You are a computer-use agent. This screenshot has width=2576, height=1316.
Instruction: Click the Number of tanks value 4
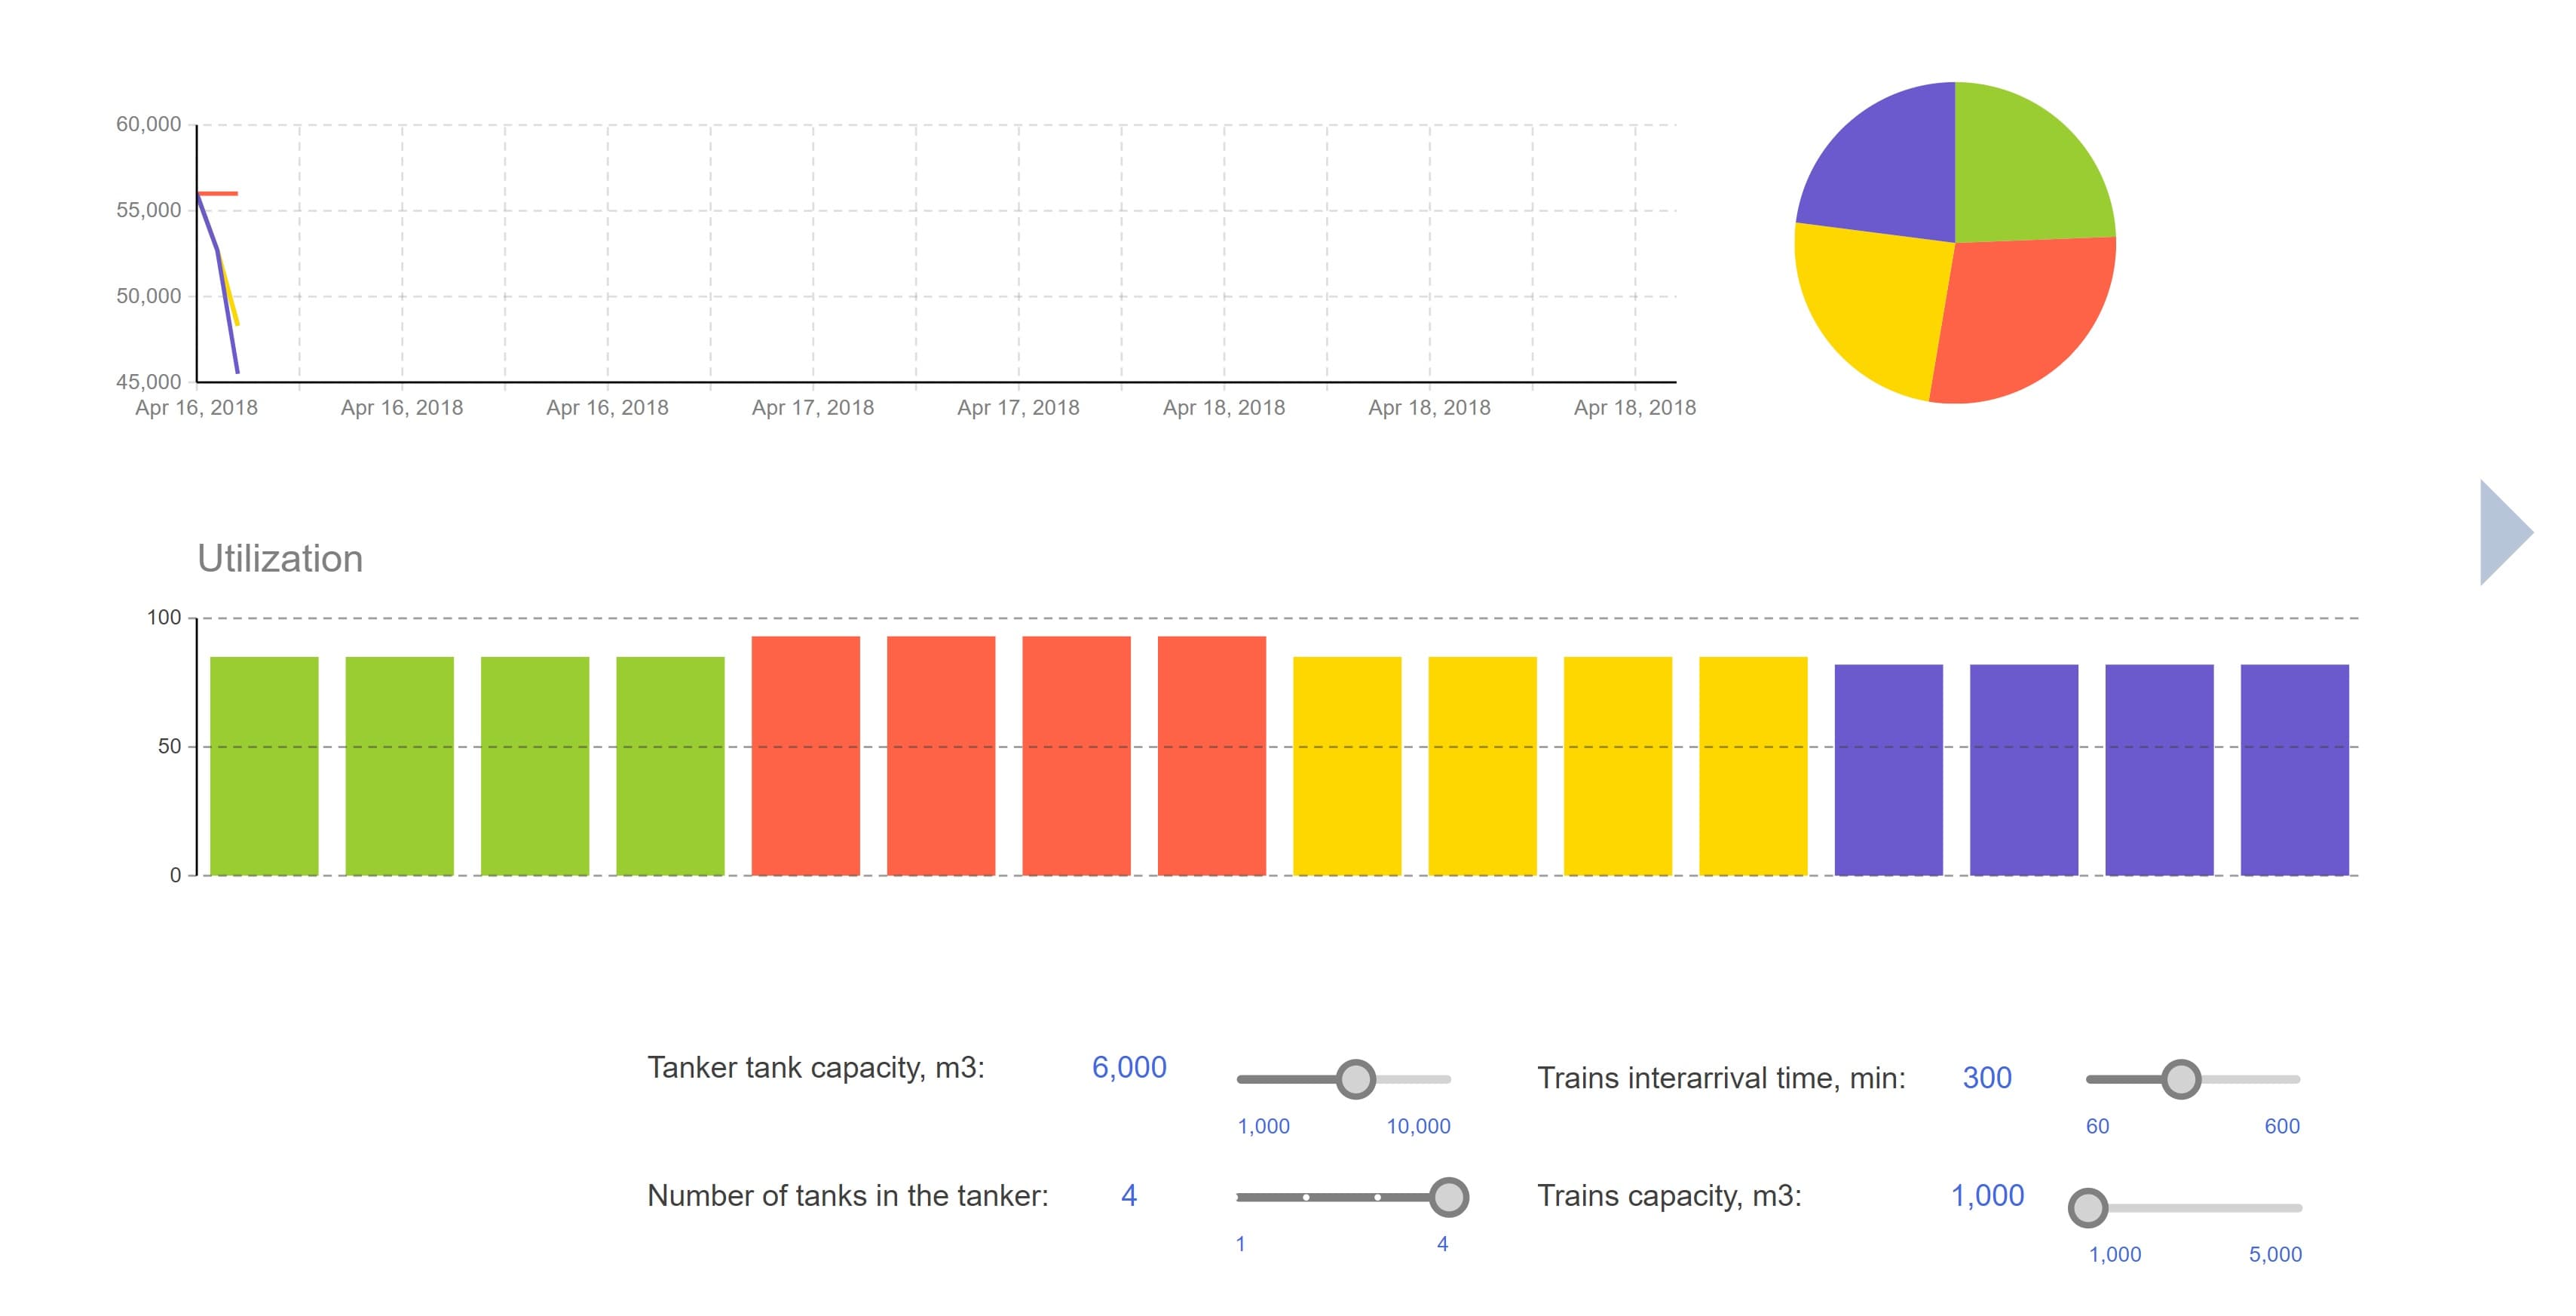click(x=1129, y=1195)
